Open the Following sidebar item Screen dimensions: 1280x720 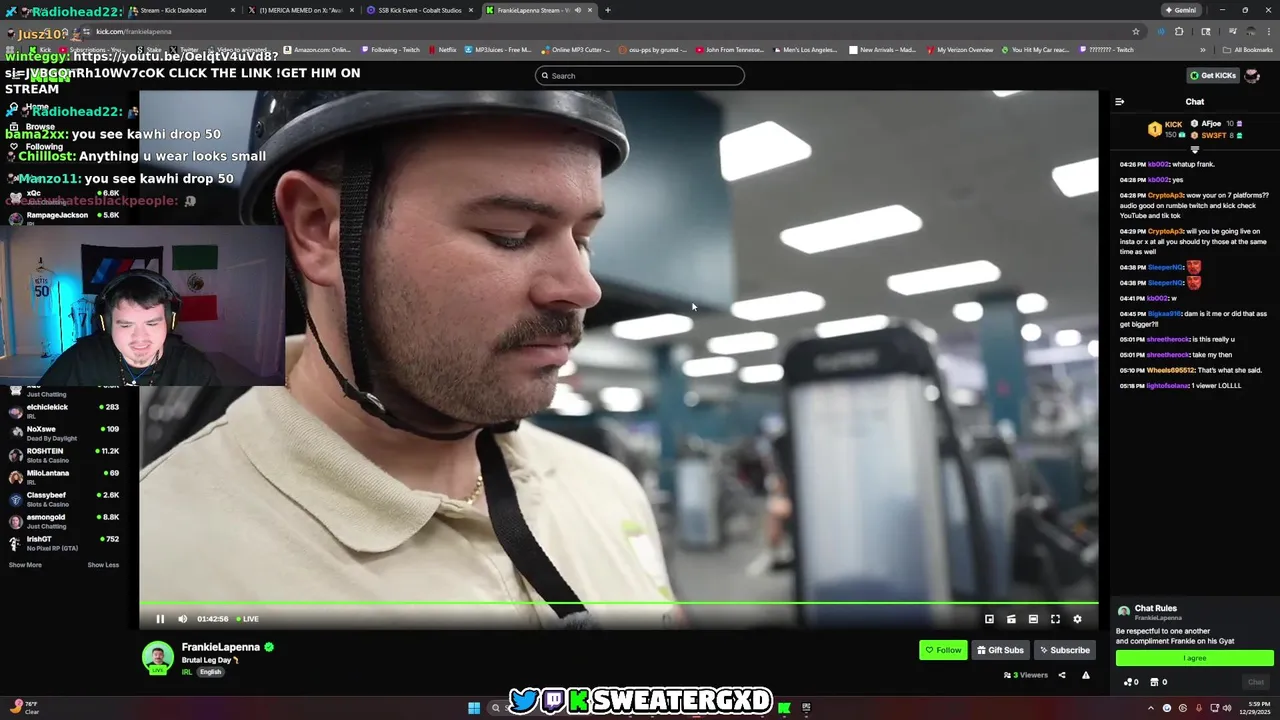[36, 147]
